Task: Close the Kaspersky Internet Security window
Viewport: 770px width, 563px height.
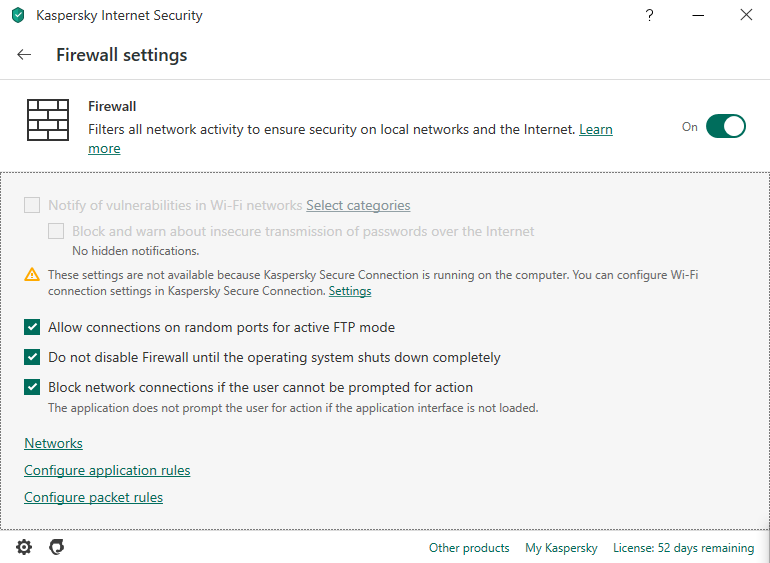Action: (x=746, y=15)
